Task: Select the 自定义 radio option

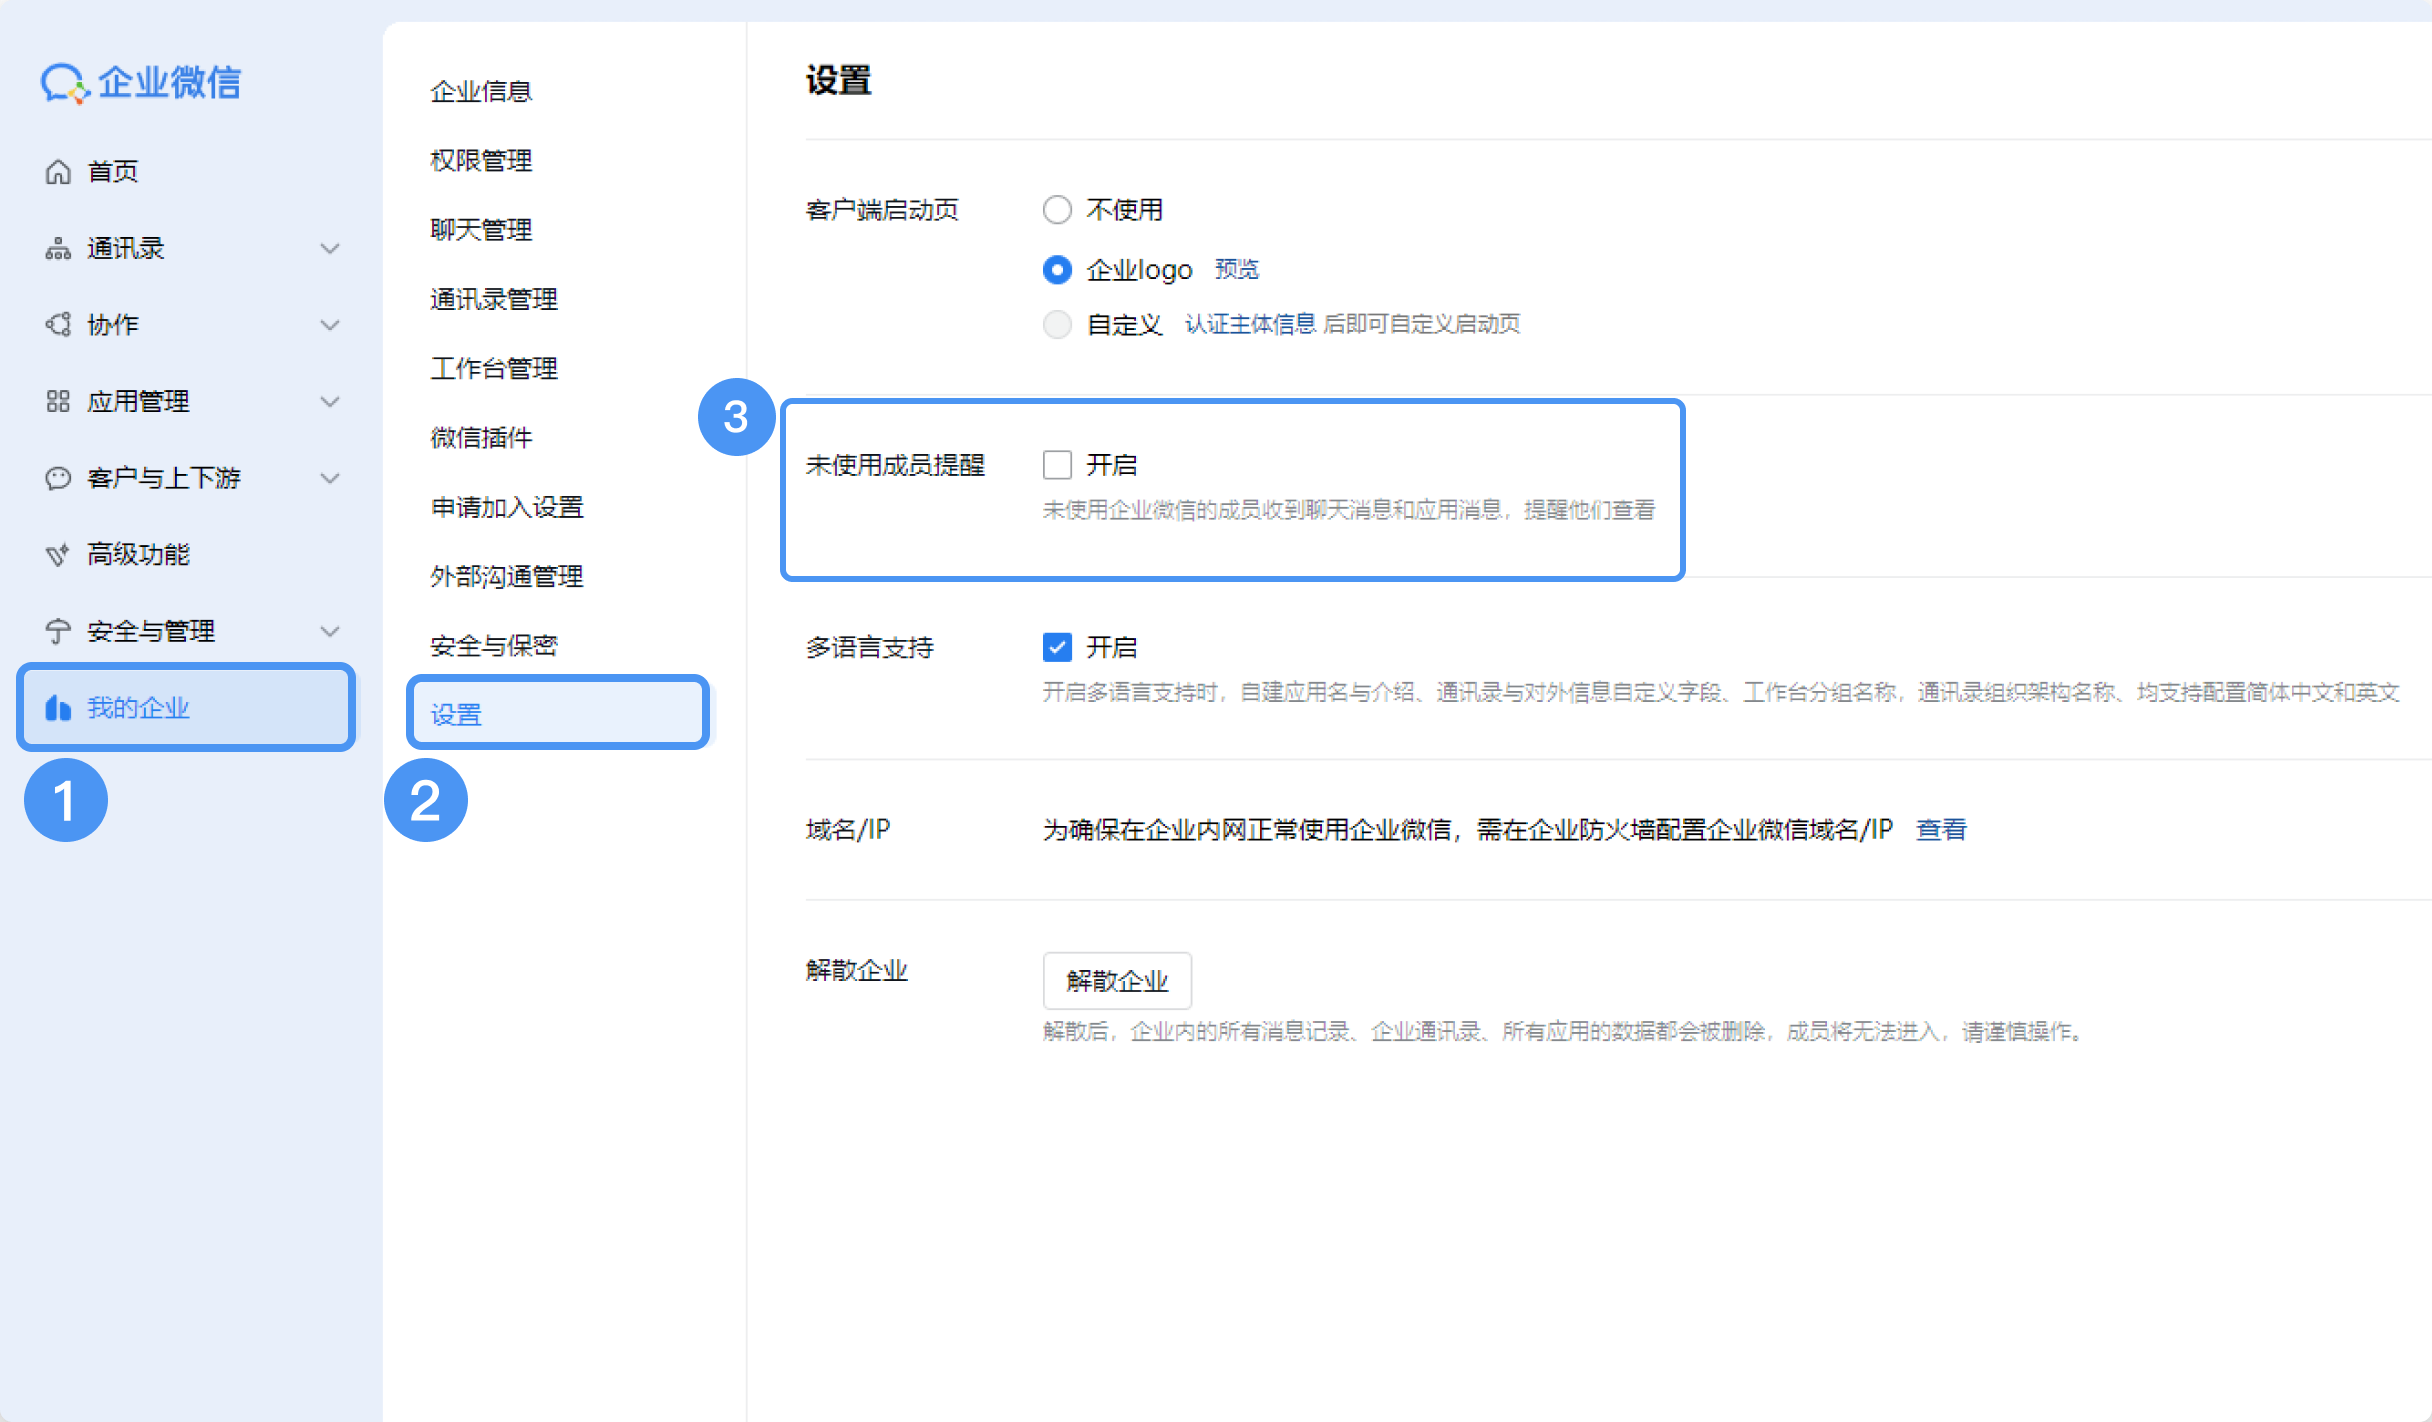Action: coord(1057,325)
